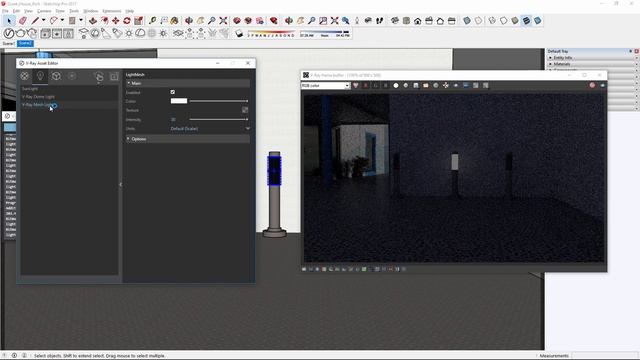Activate the Push/Pull tool
The image size is (640, 360).
(93, 20)
